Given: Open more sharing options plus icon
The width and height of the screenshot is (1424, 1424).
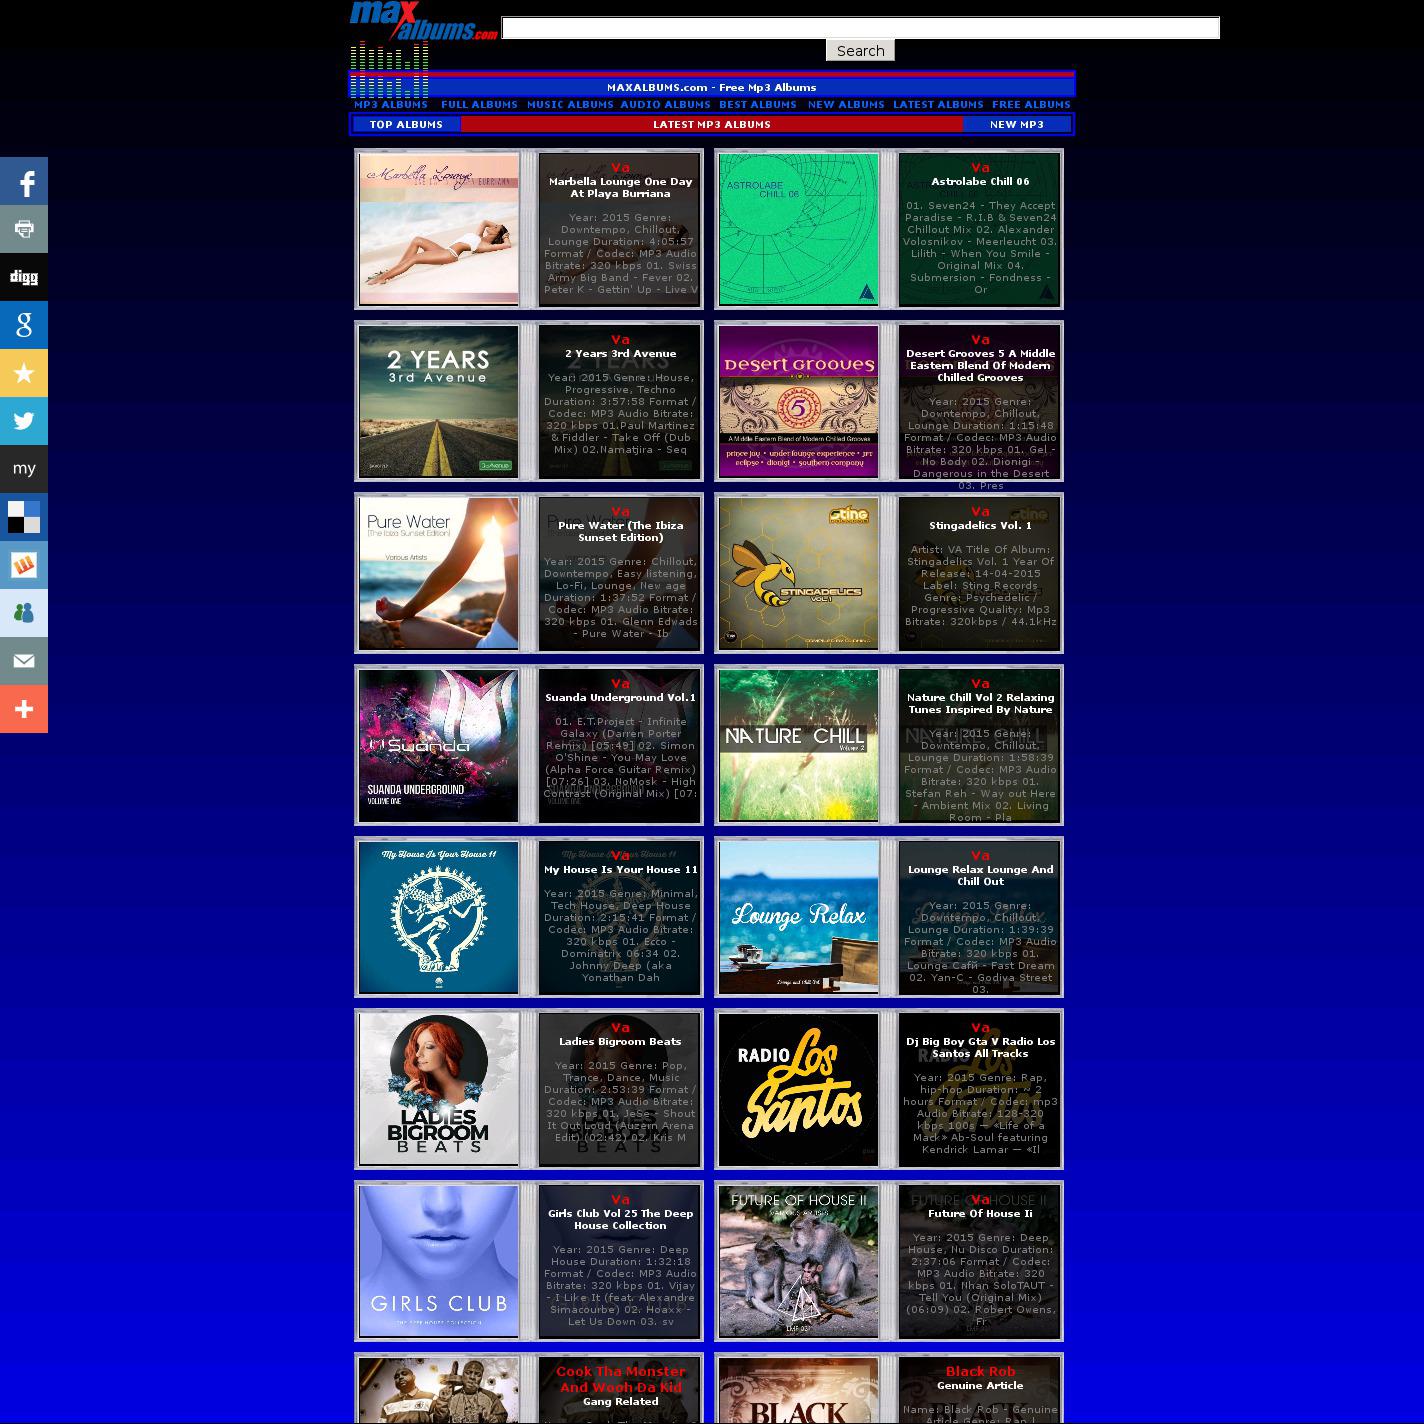Looking at the screenshot, I should (x=24, y=709).
